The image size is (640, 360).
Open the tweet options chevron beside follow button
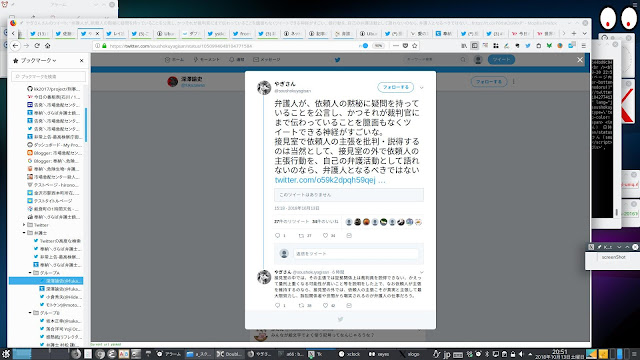click(422, 87)
